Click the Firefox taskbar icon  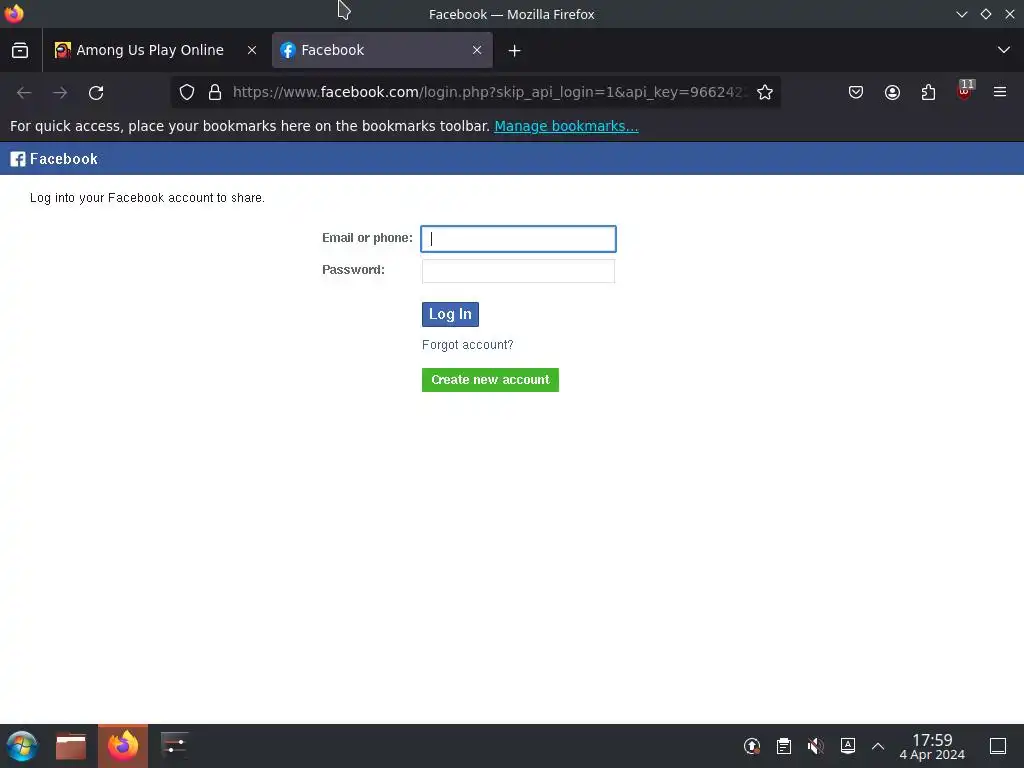[x=123, y=746]
